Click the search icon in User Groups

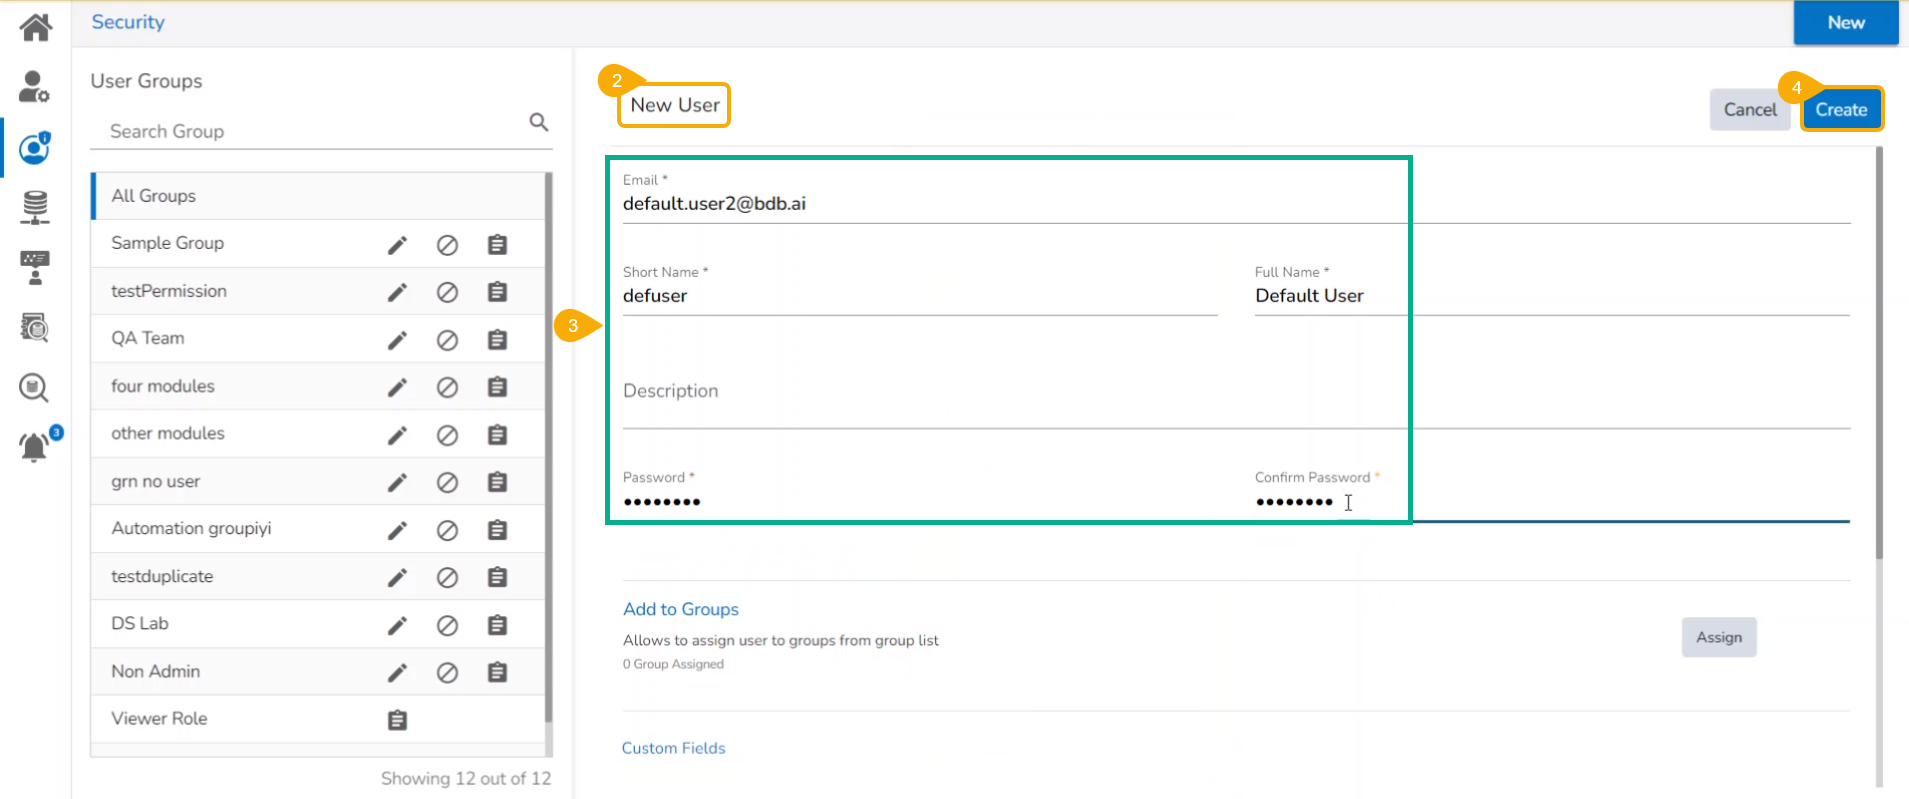(538, 122)
